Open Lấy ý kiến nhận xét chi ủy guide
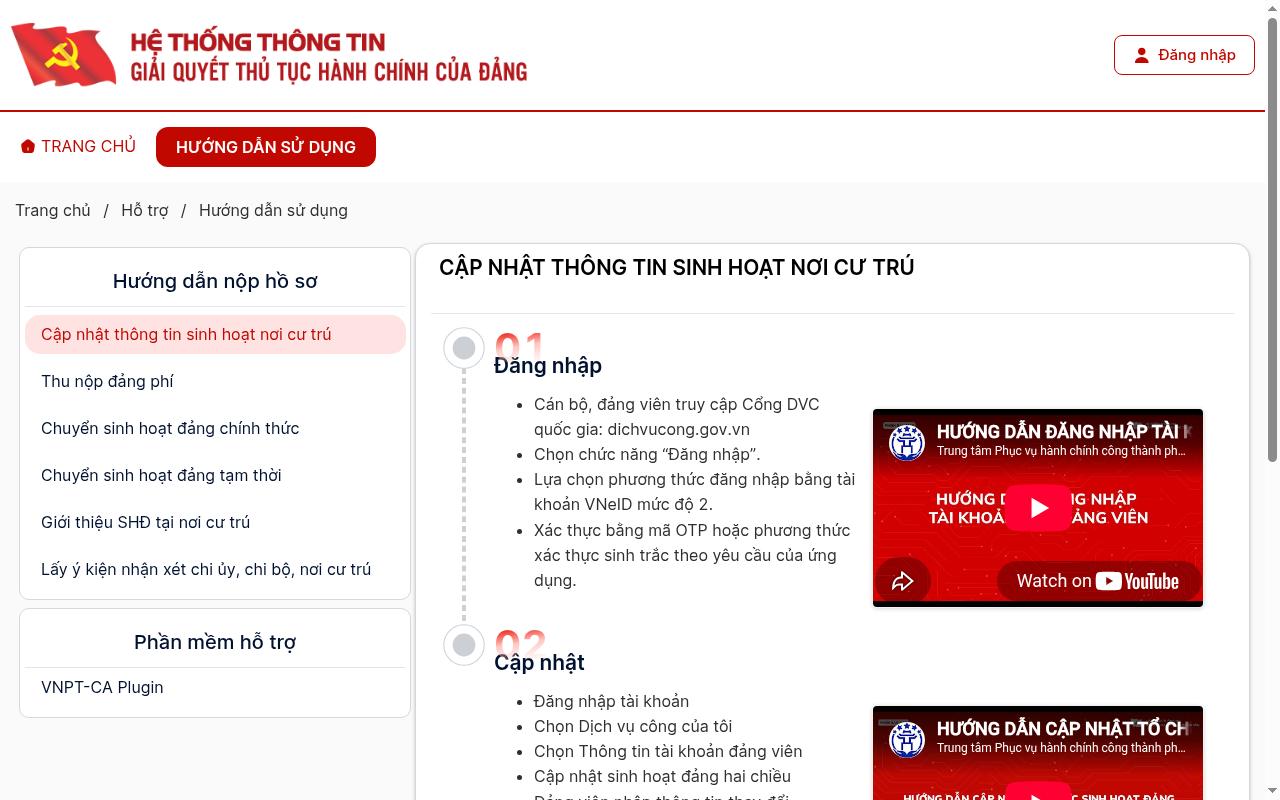This screenshot has height=800, width=1280. click(x=215, y=569)
